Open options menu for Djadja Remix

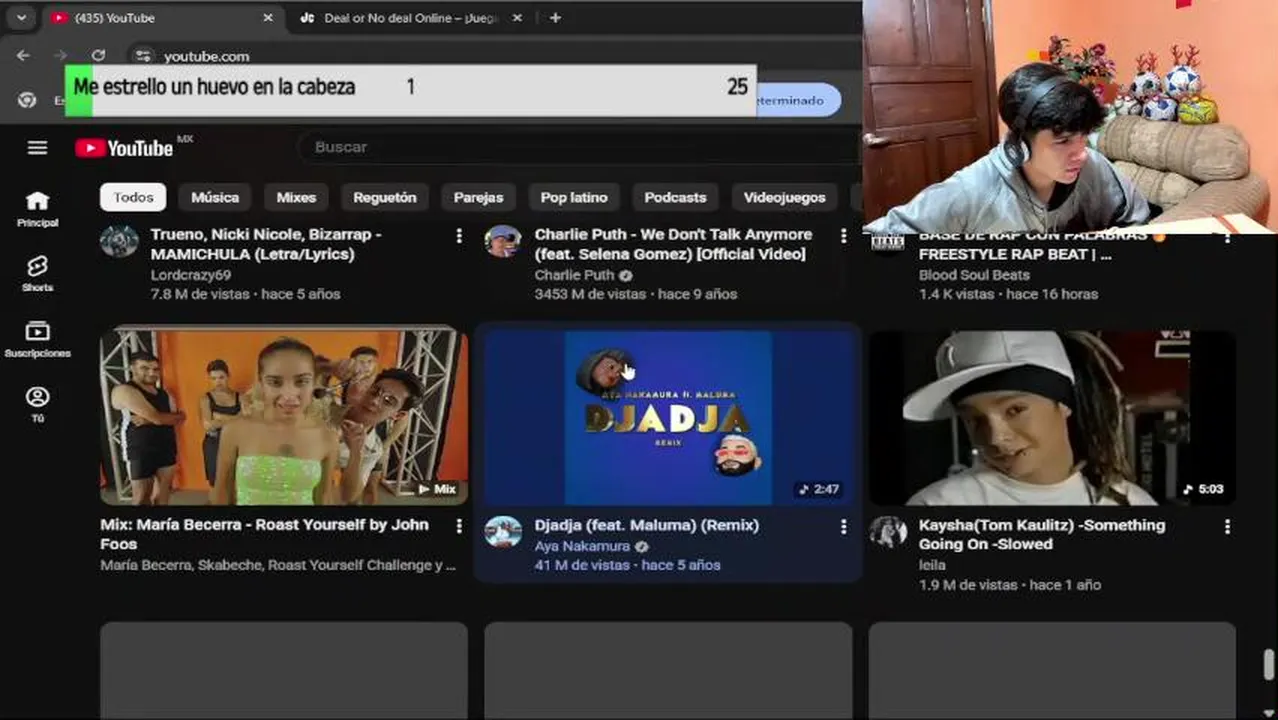point(843,526)
